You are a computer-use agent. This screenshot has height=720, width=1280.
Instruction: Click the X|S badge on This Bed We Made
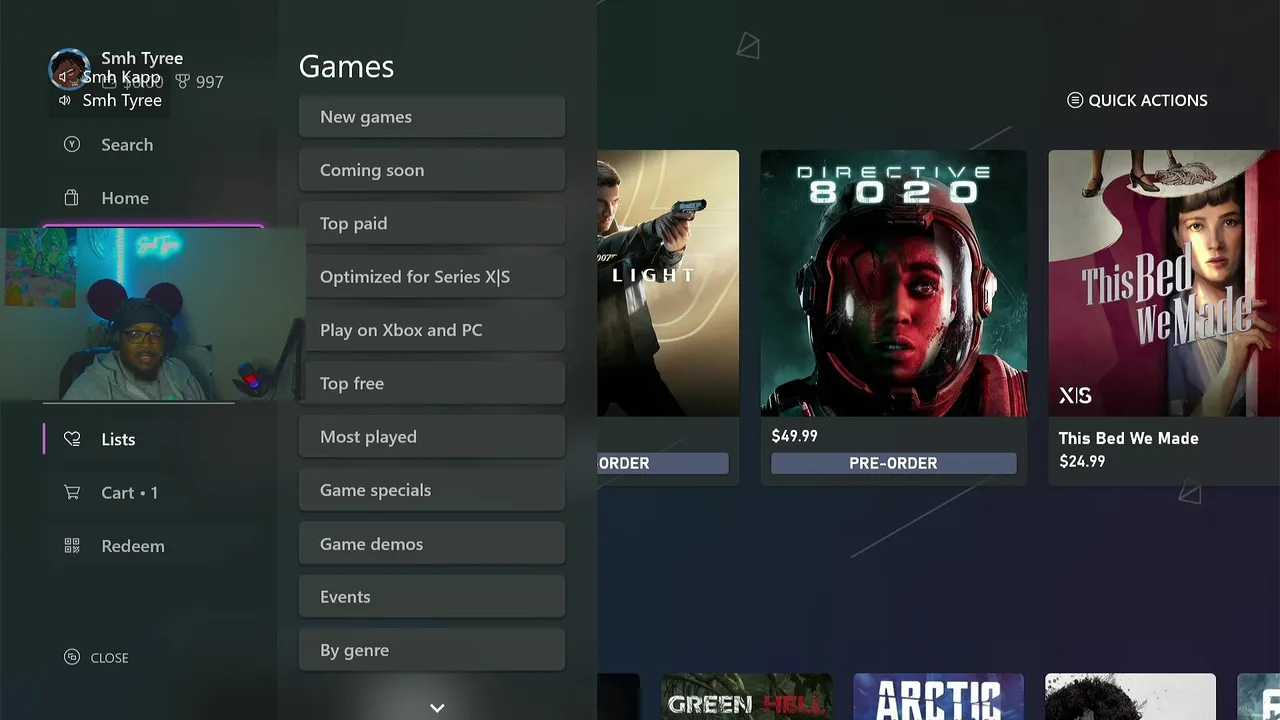[x=1075, y=396]
